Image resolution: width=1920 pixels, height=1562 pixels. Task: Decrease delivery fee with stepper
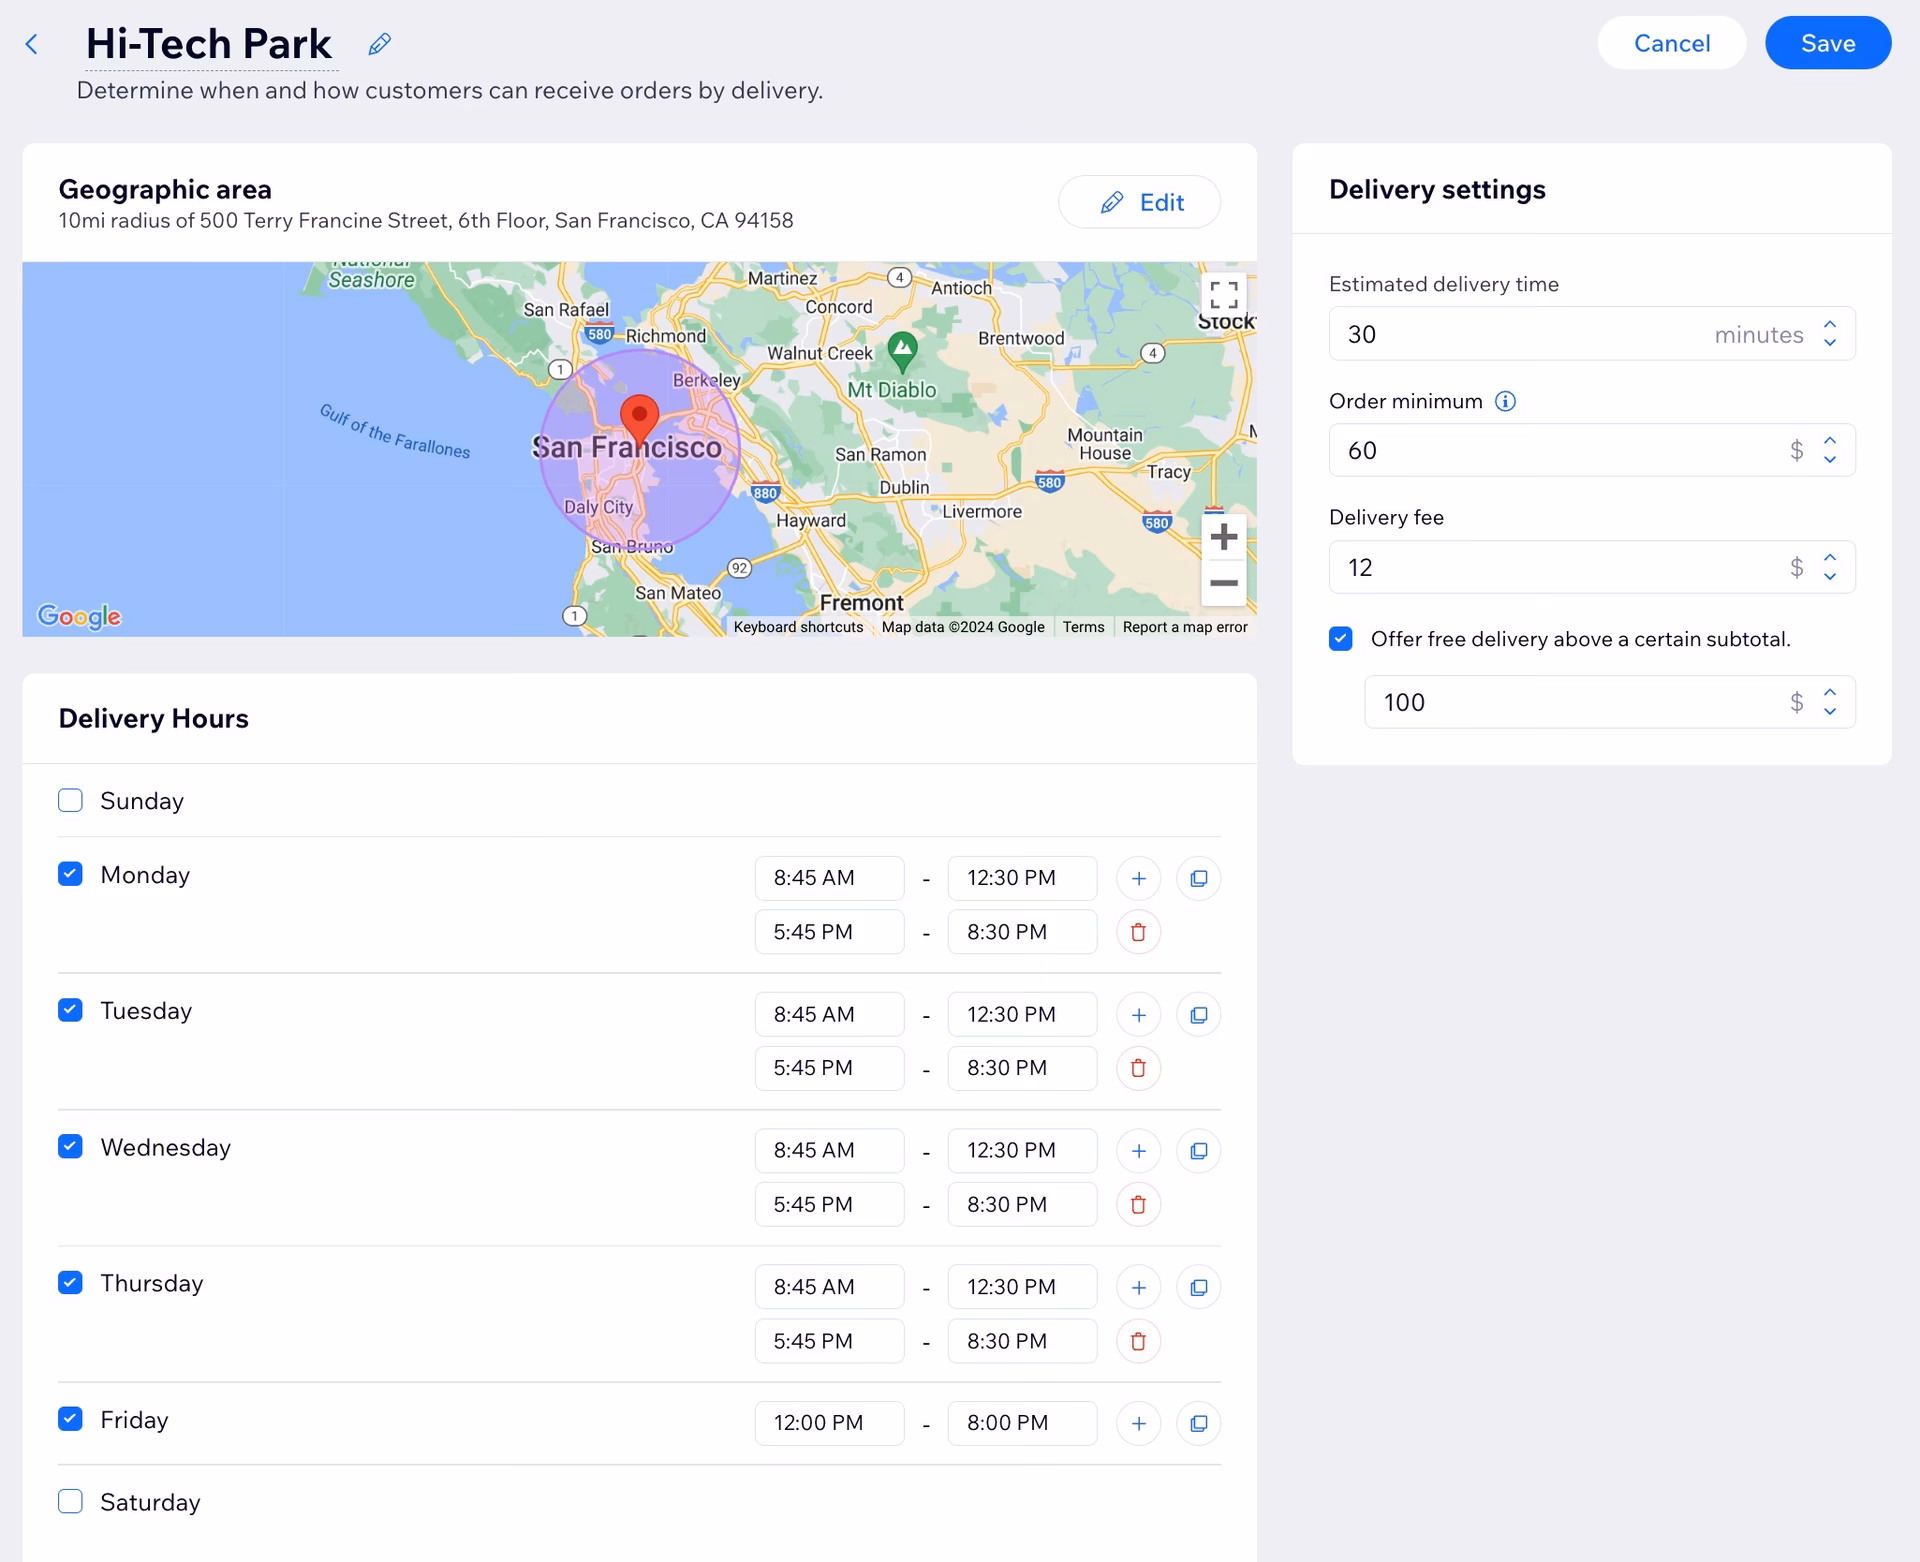tap(1830, 577)
